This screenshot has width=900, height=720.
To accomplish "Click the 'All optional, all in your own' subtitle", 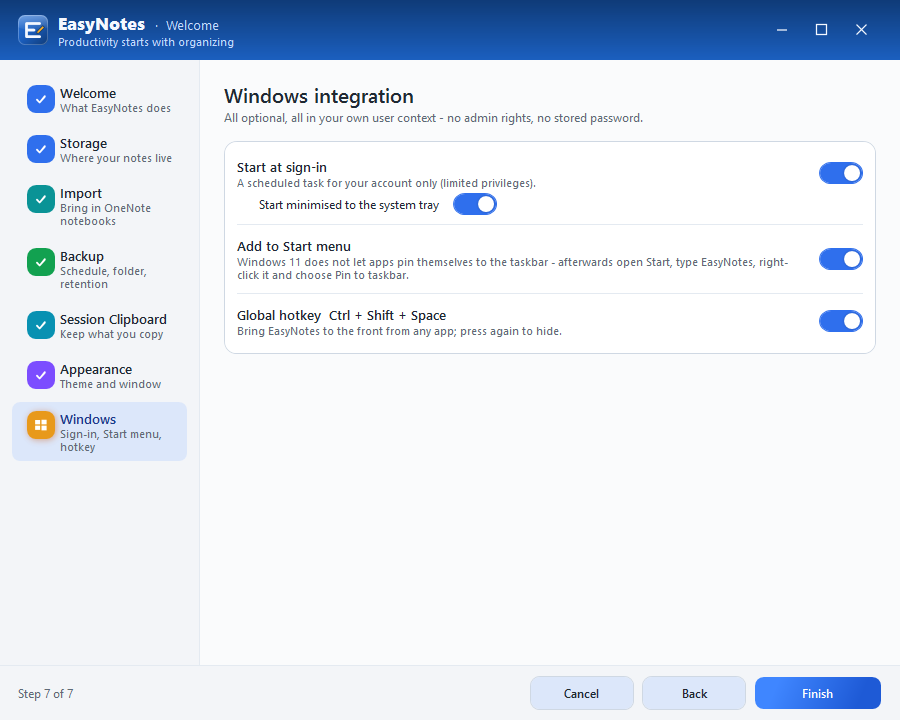I will tap(433, 118).
